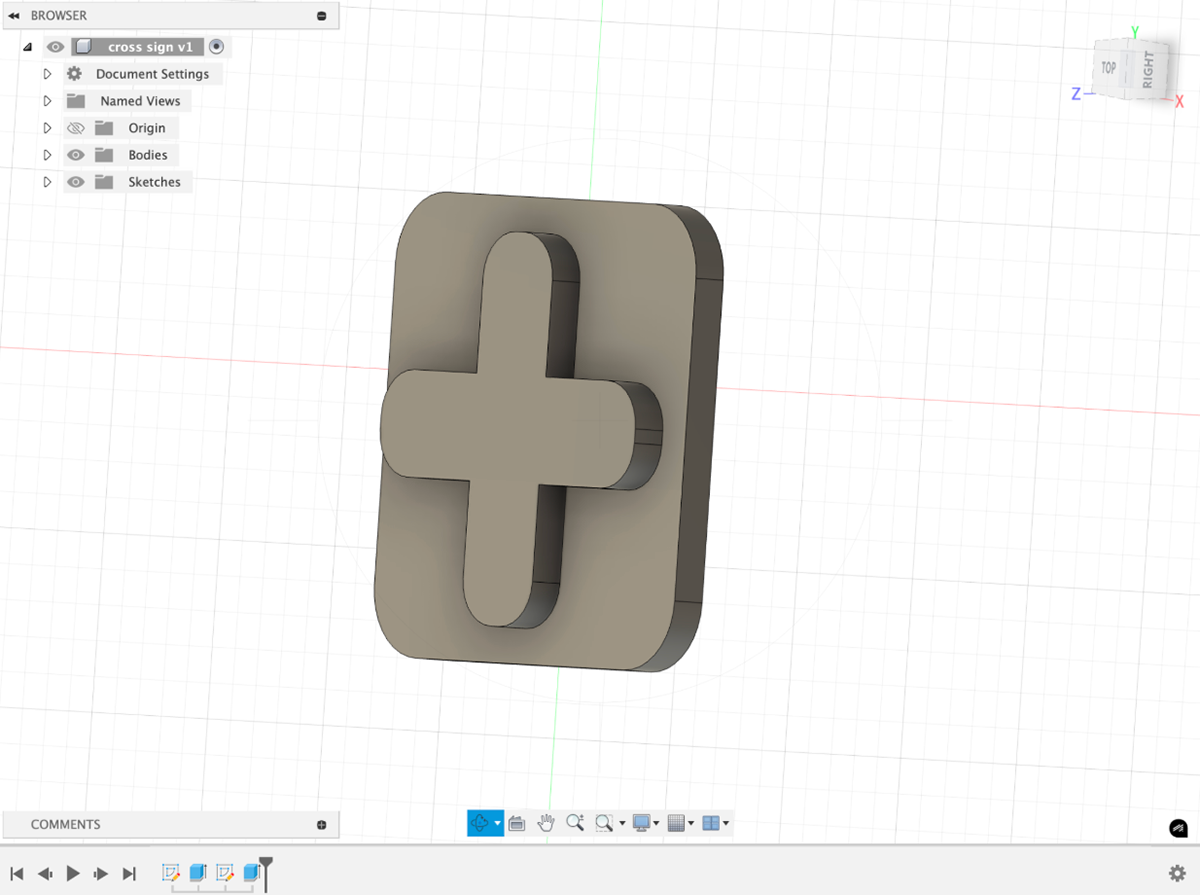Play the timeline history
This screenshot has height=895, width=1200.
73,873
